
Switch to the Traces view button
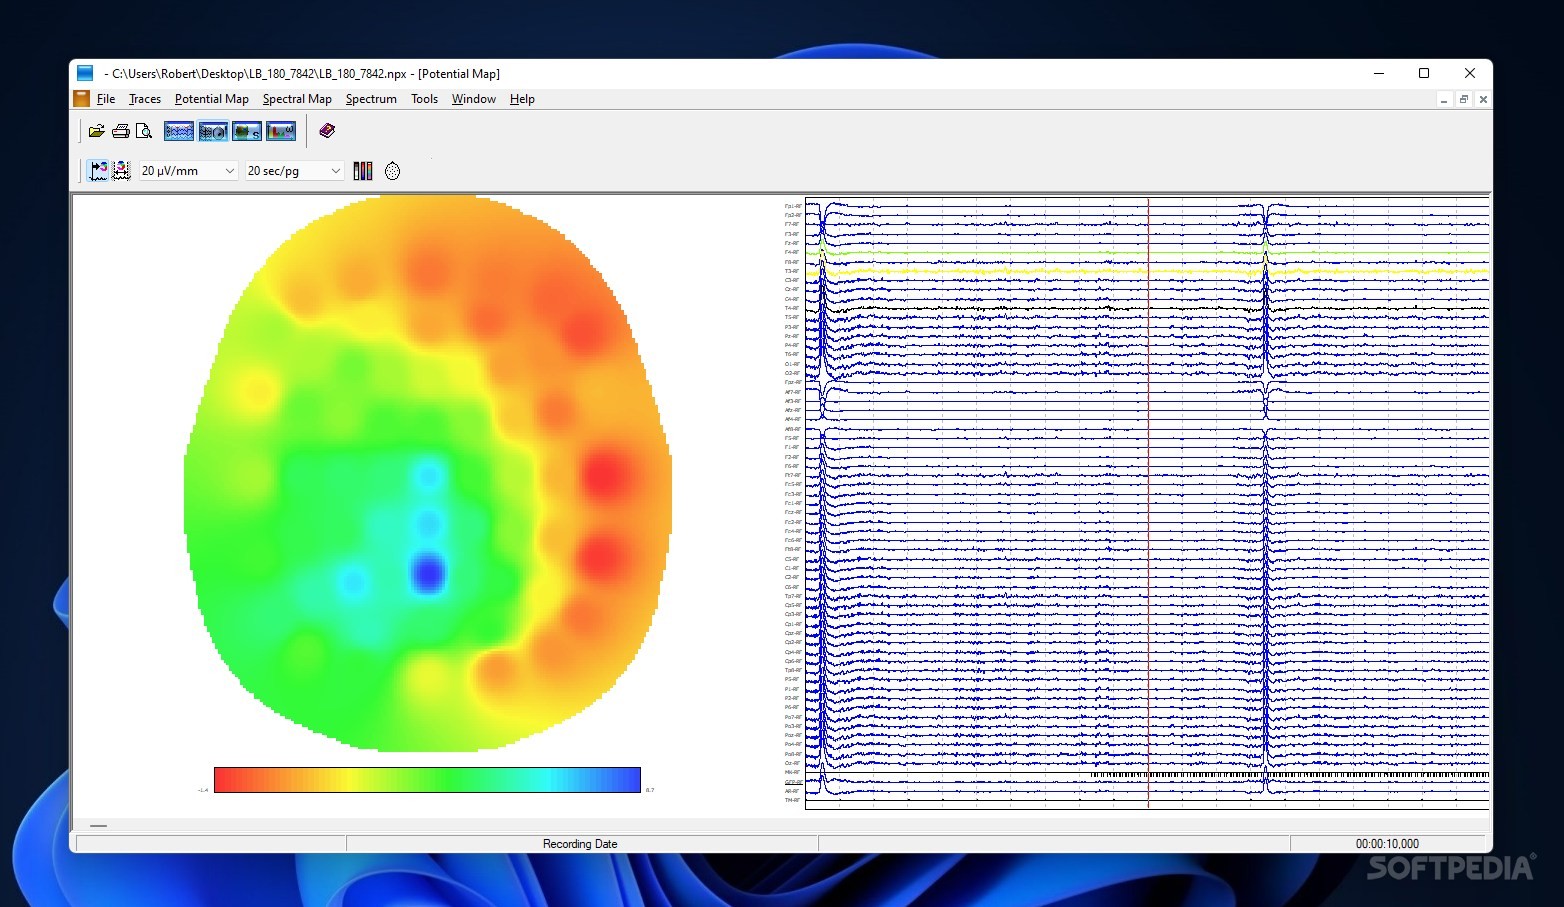coord(179,131)
